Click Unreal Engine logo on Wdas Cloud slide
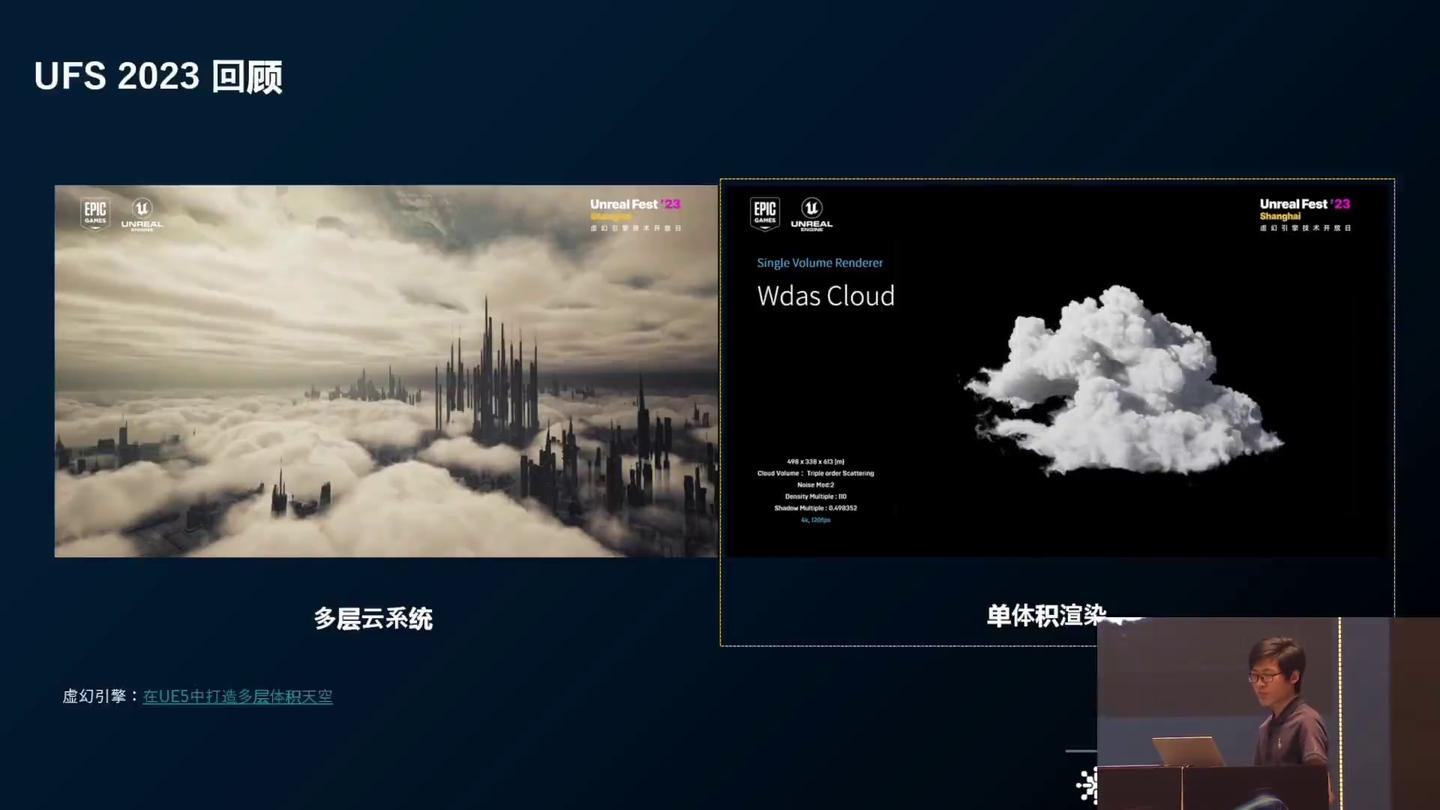Viewport: 1440px width, 810px height. [811, 214]
